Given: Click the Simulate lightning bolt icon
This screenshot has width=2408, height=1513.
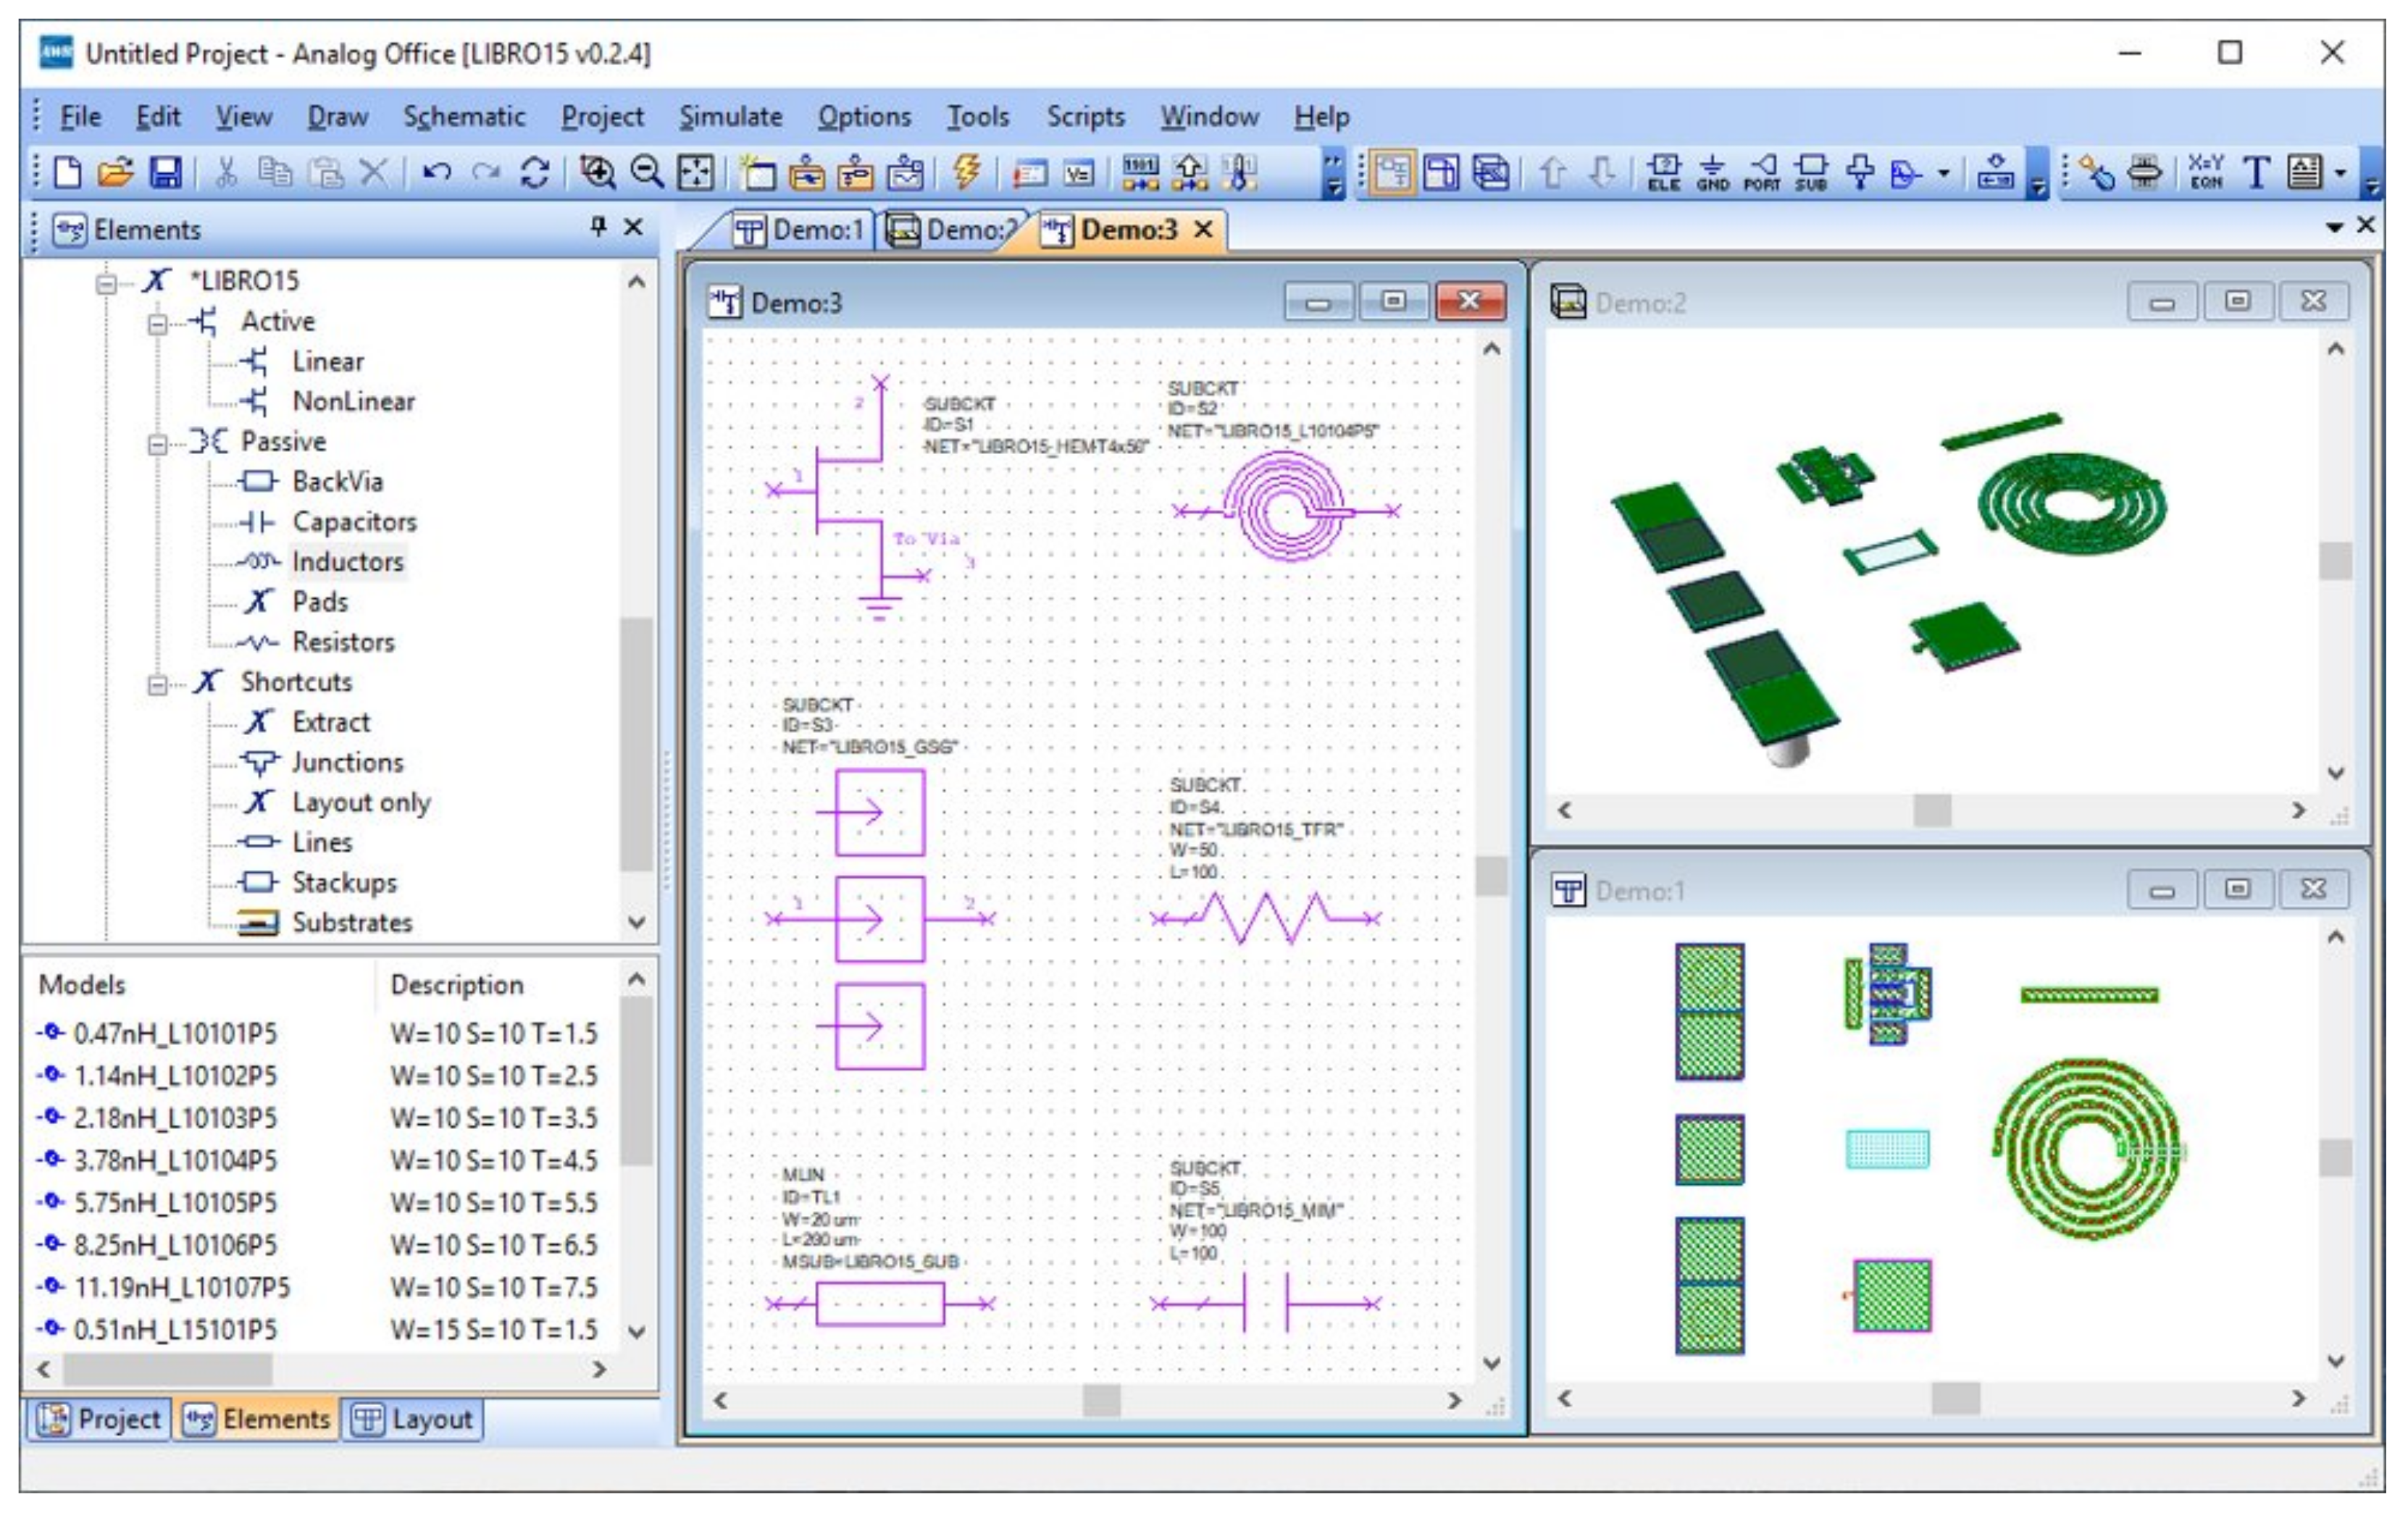Looking at the screenshot, I should 966,172.
